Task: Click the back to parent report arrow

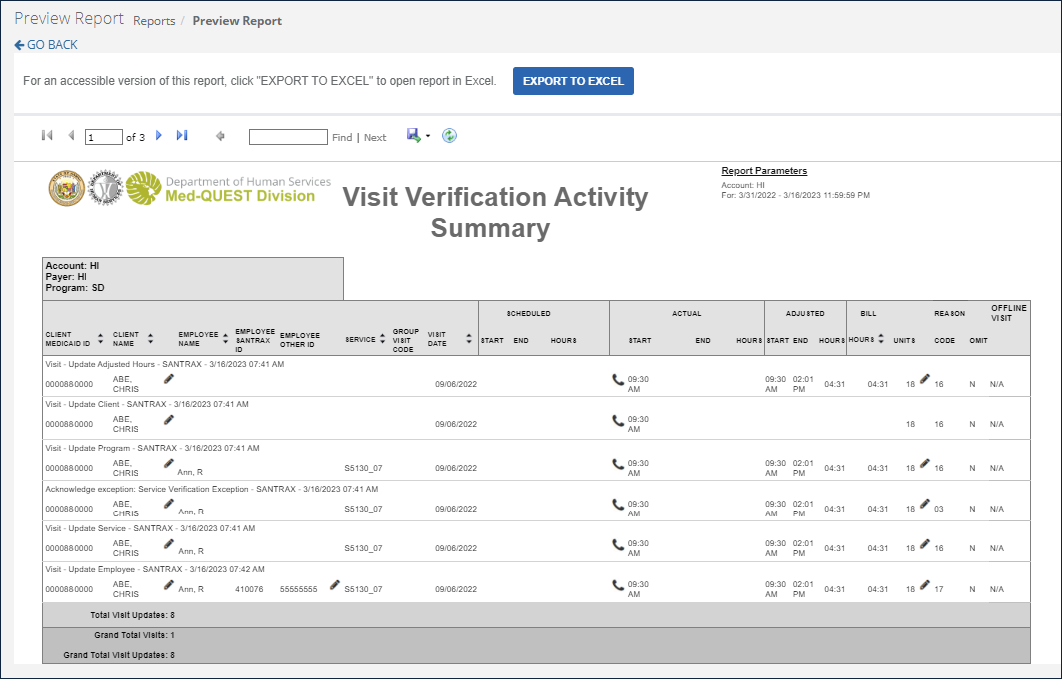Action: (x=220, y=137)
